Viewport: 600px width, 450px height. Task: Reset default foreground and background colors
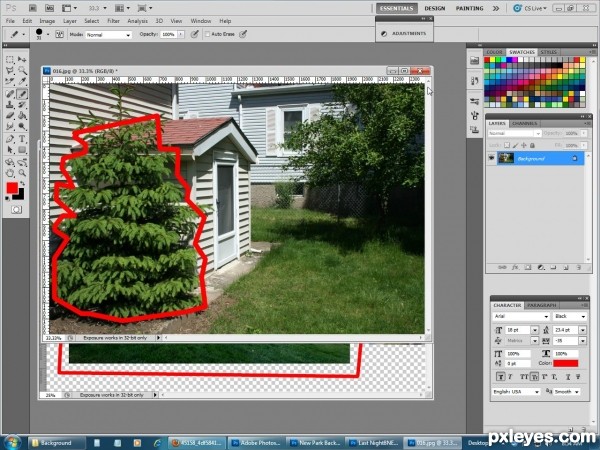pos(8,198)
